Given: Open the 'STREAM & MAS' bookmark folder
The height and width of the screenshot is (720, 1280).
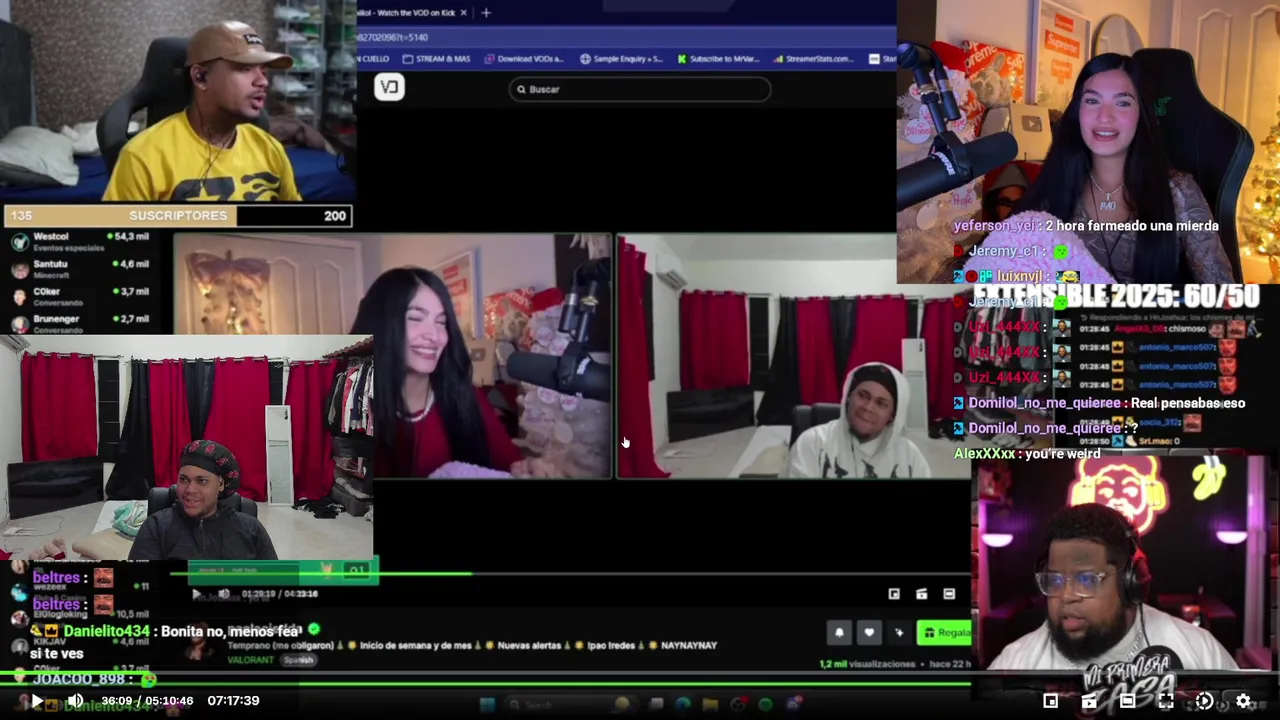Looking at the screenshot, I should pyautogui.click(x=436, y=59).
